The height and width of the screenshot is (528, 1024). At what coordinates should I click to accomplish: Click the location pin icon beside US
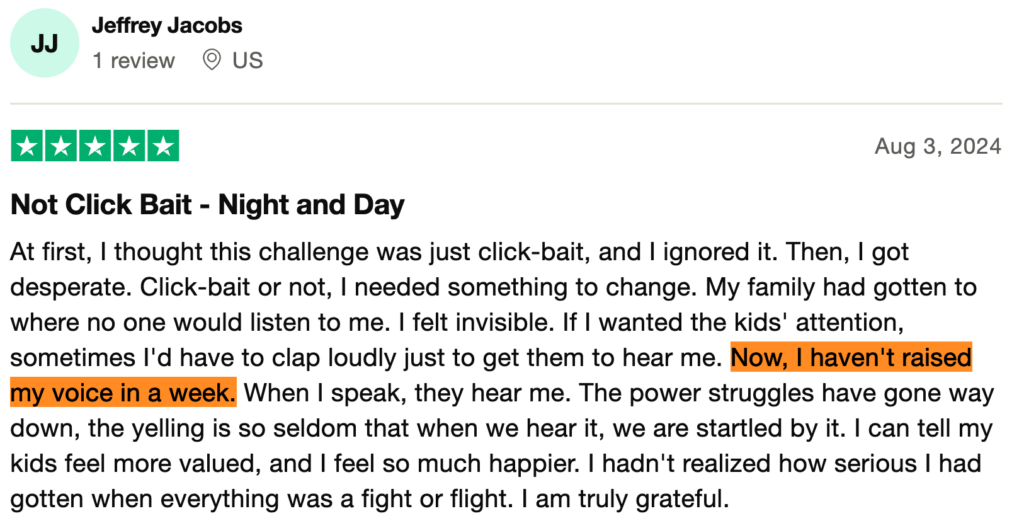[x=211, y=60]
